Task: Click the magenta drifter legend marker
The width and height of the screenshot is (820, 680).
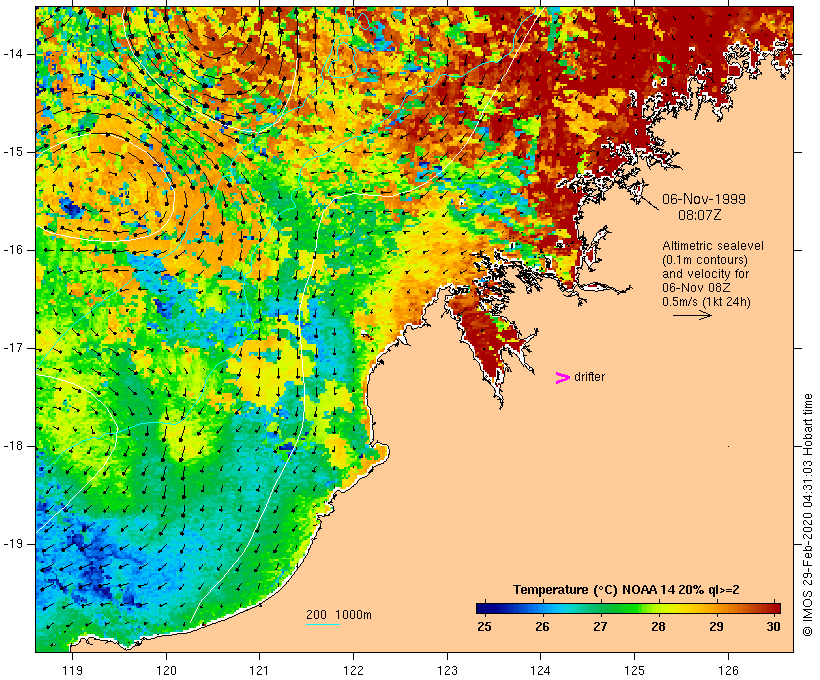Action: click(563, 378)
